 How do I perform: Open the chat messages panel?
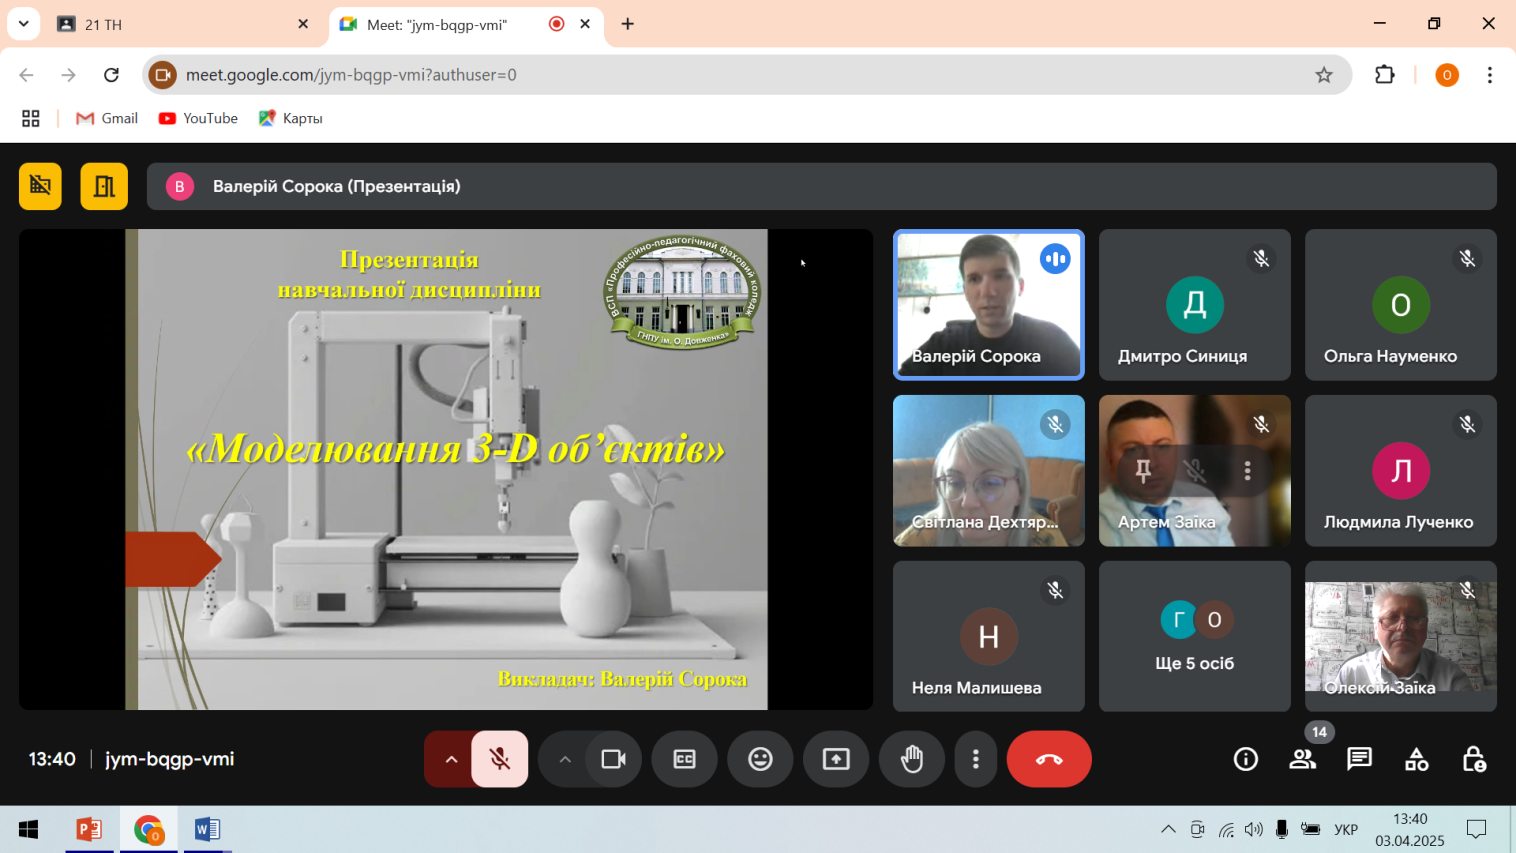click(1359, 759)
